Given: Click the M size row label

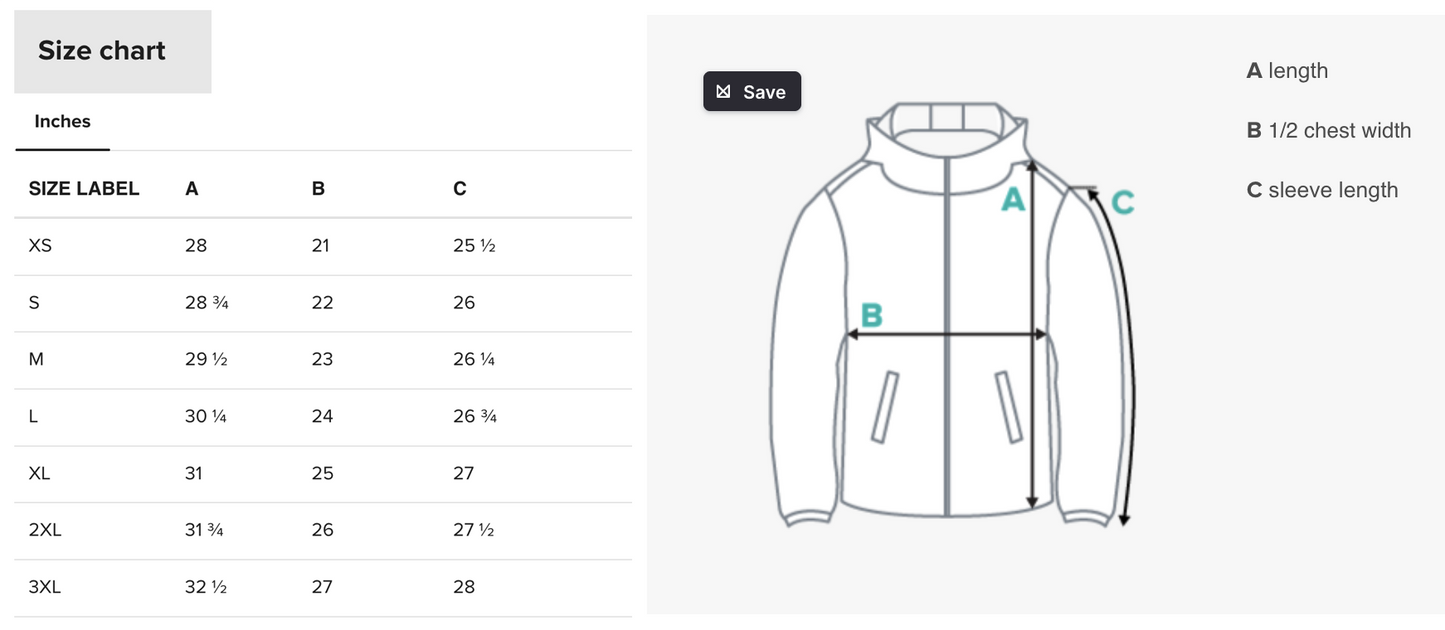Looking at the screenshot, I should pyautogui.click(x=36, y=360).
